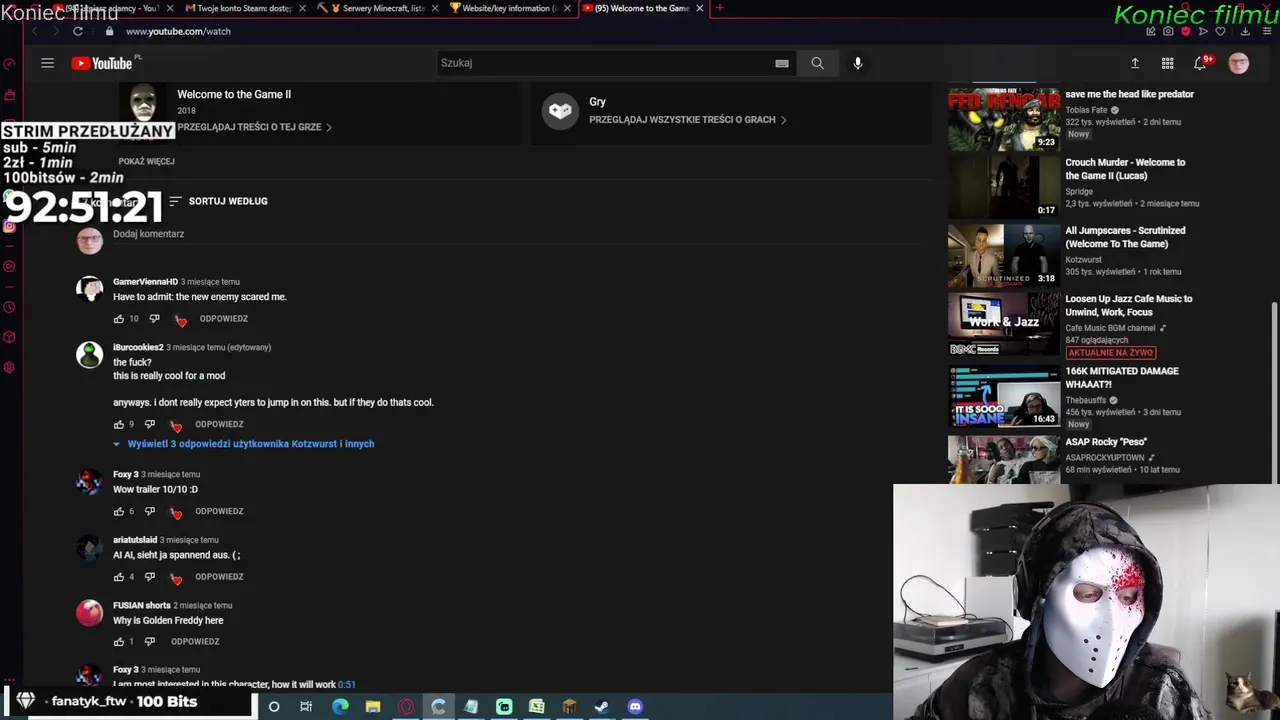This screenshot has height=720, width=1280.
Task: Browse all Welcome to the Game II content
Action: 254,128
